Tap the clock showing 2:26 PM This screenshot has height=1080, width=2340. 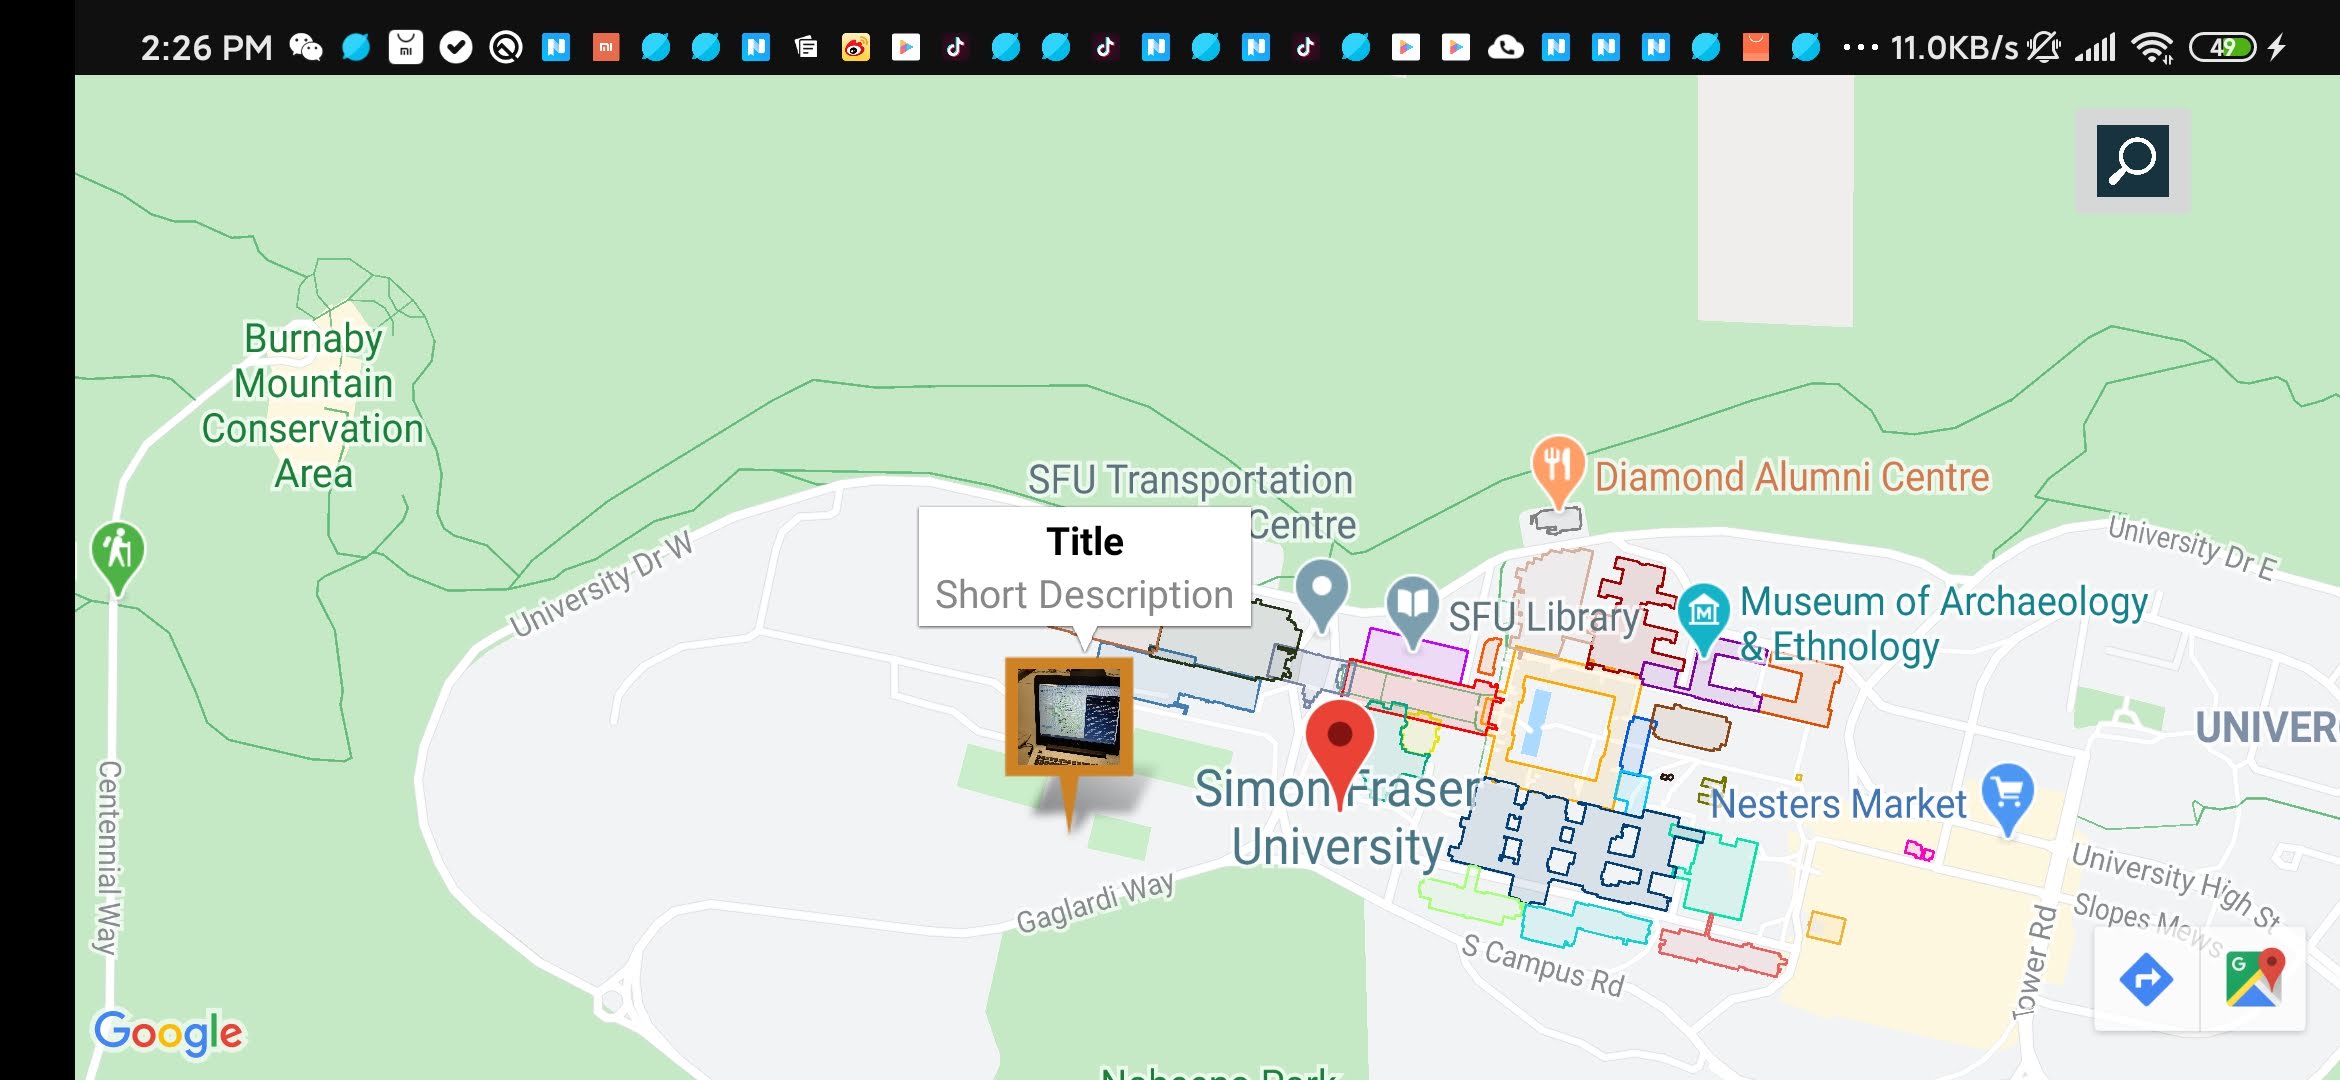(205, 46)
